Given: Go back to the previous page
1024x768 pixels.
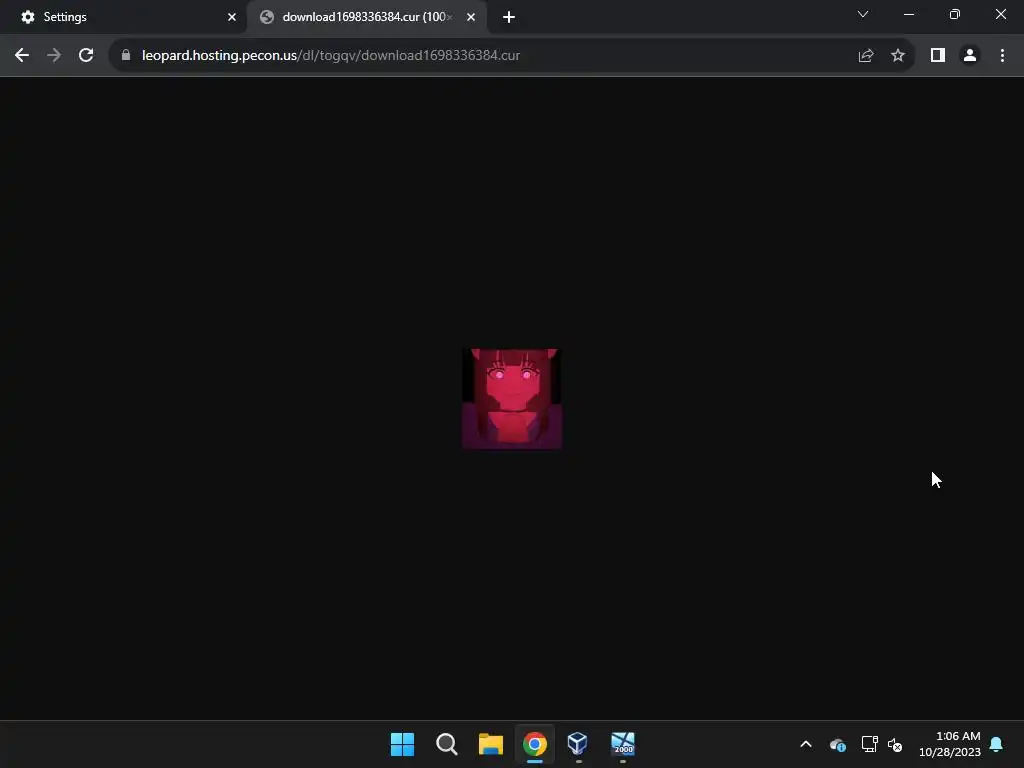Looking at the screenshot, I should coord(22,56).
